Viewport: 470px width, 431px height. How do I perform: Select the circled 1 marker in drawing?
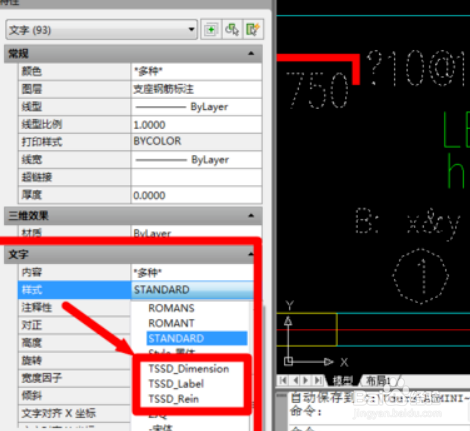pyautogui.click(x=420, y=276)
